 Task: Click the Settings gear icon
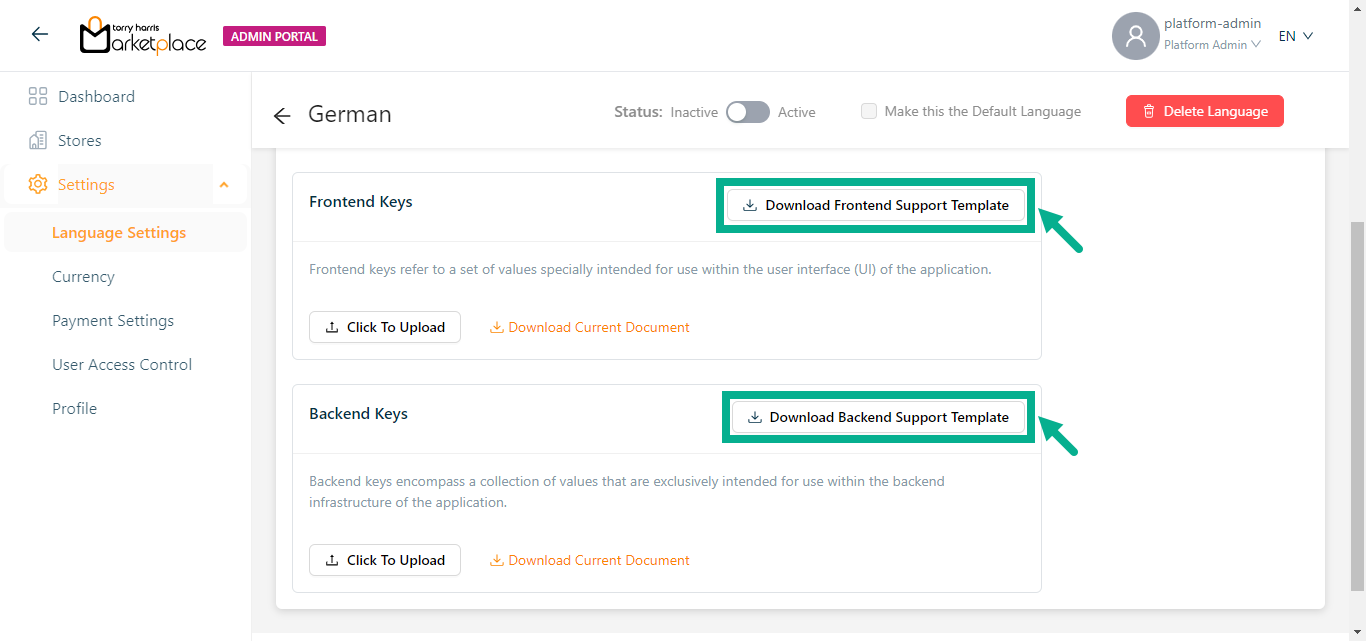click(38, 185)
